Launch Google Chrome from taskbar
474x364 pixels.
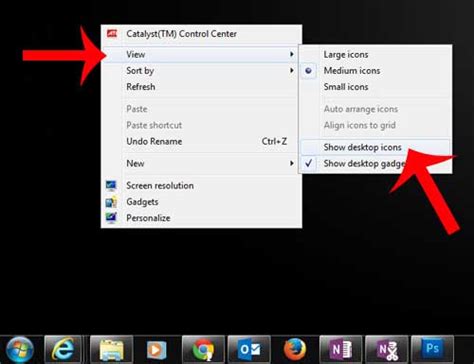pyautogui.click(x=203, y=350)
